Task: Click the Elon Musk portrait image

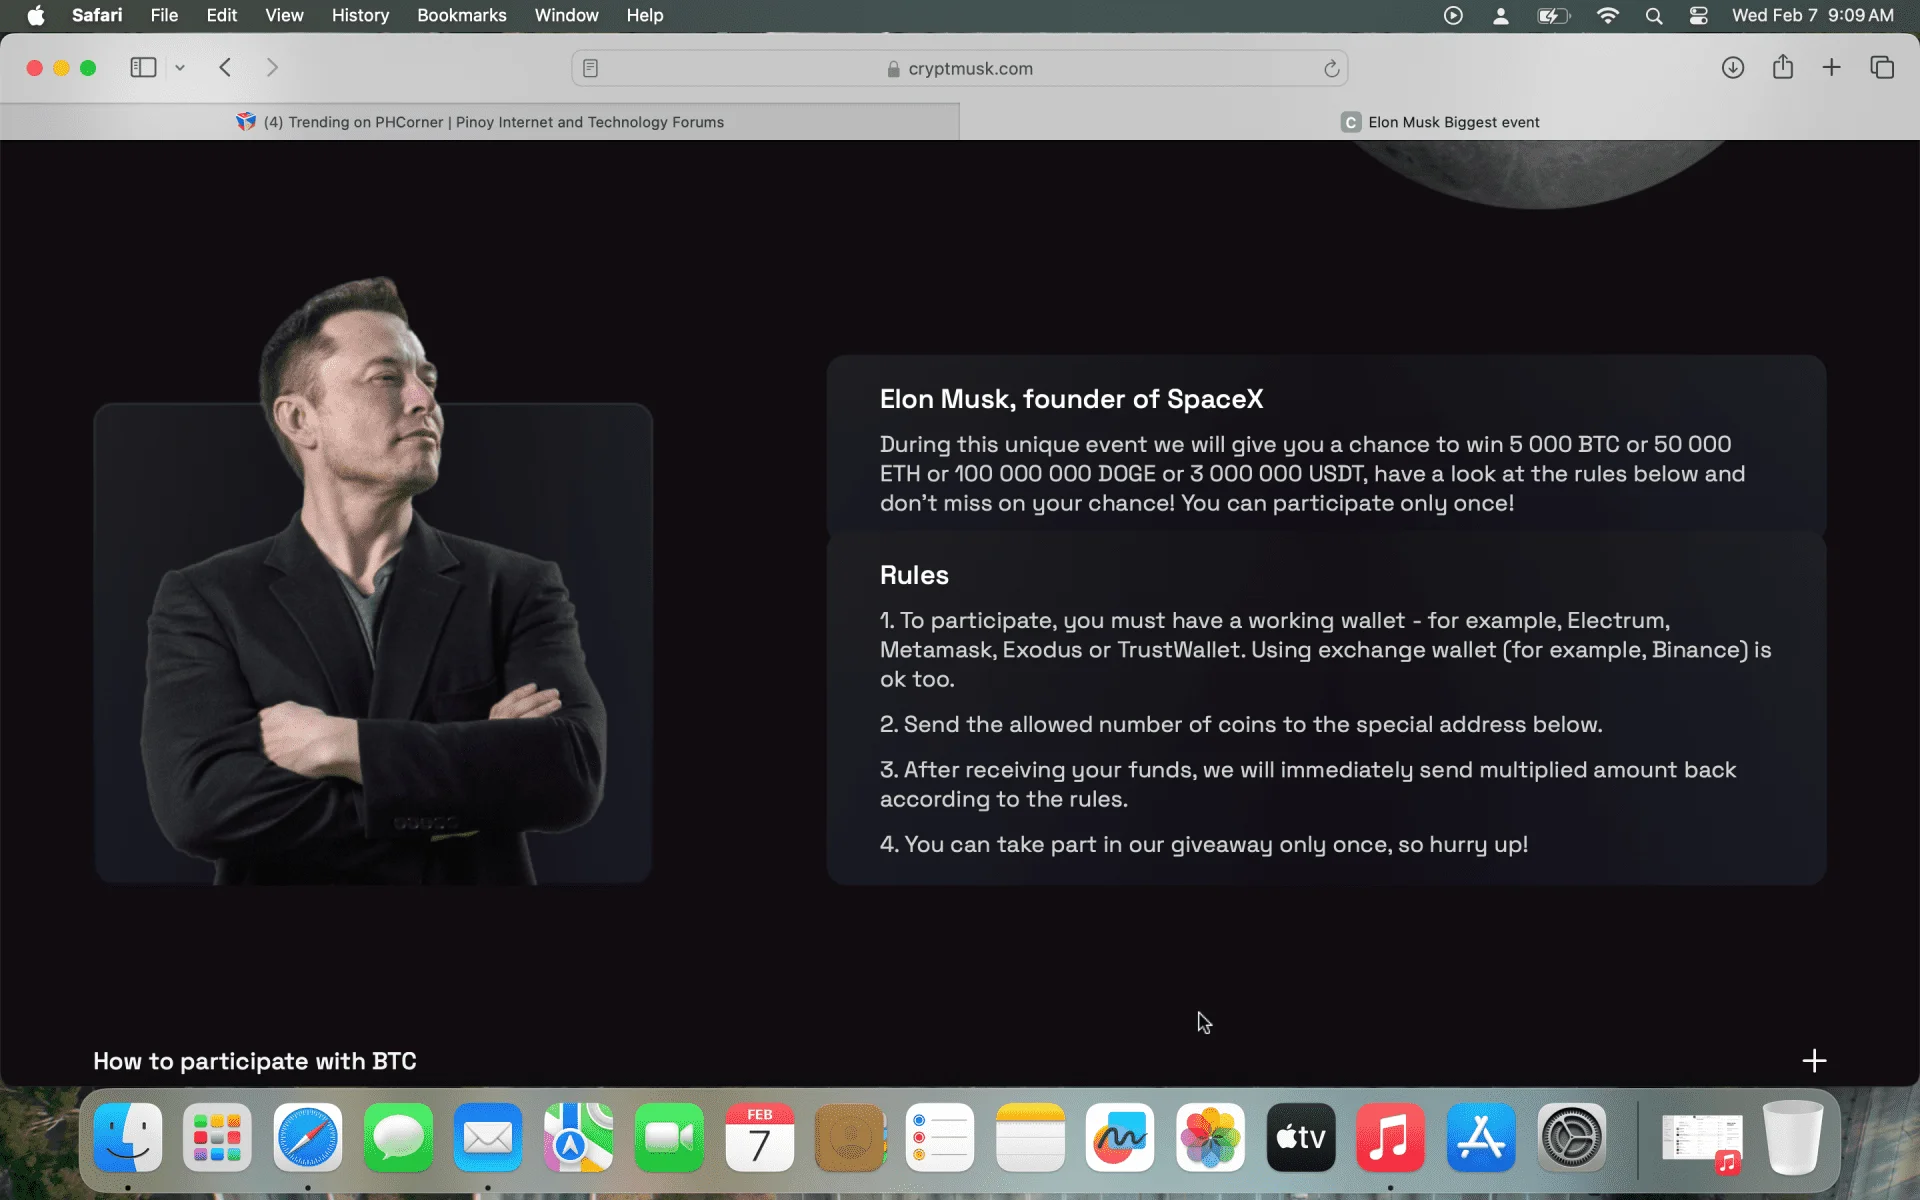Action: [373, 580]
